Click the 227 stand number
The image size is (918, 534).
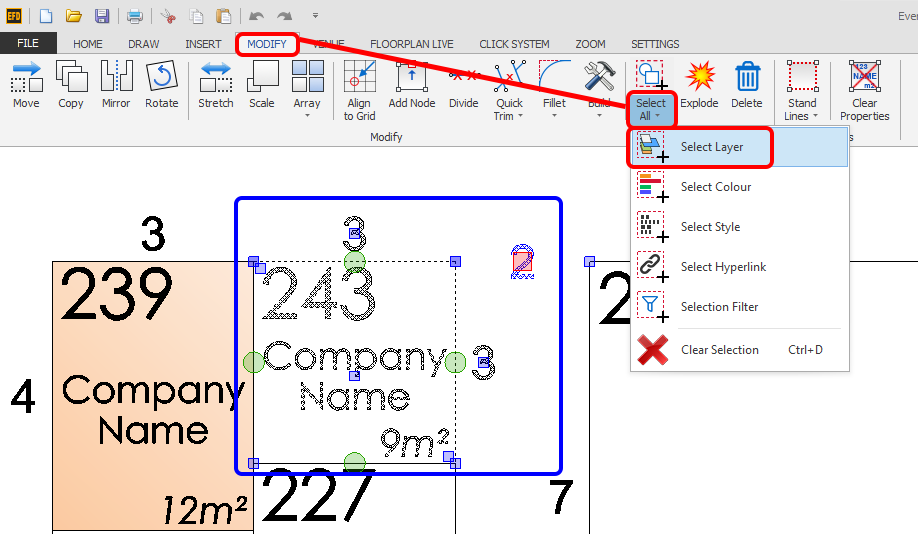(318, 496)
